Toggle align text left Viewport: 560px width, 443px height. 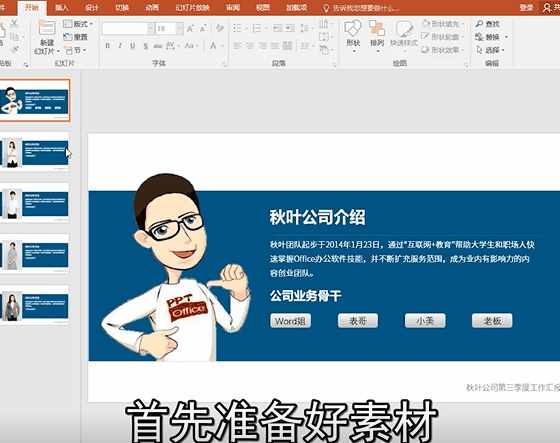[x=237, y=46]
